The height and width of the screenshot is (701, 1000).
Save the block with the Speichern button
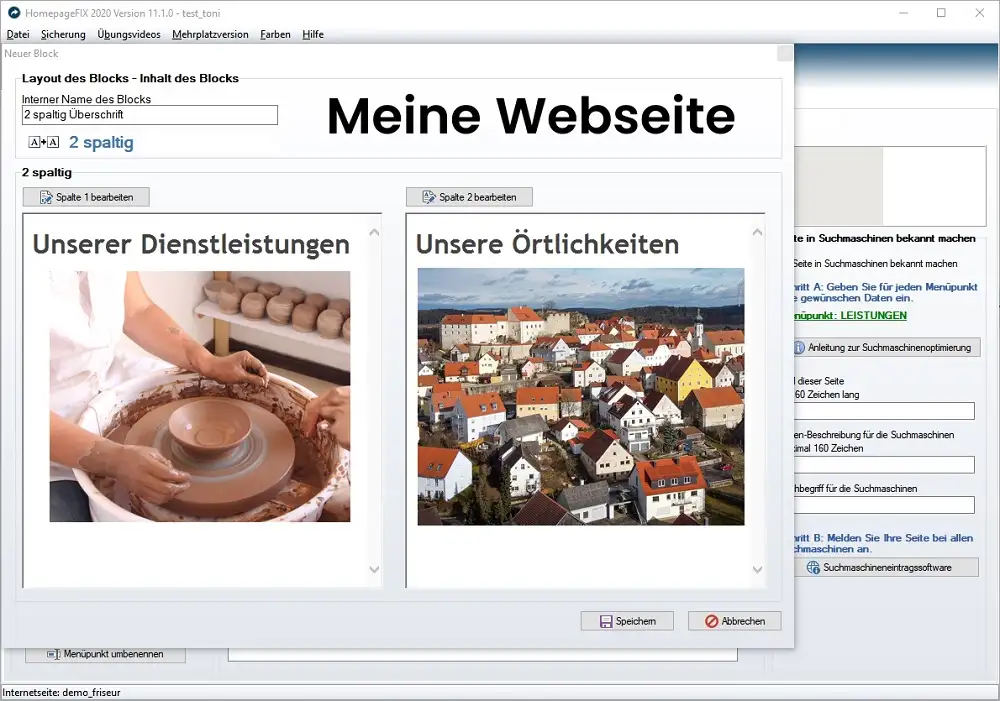click(627, 621)
